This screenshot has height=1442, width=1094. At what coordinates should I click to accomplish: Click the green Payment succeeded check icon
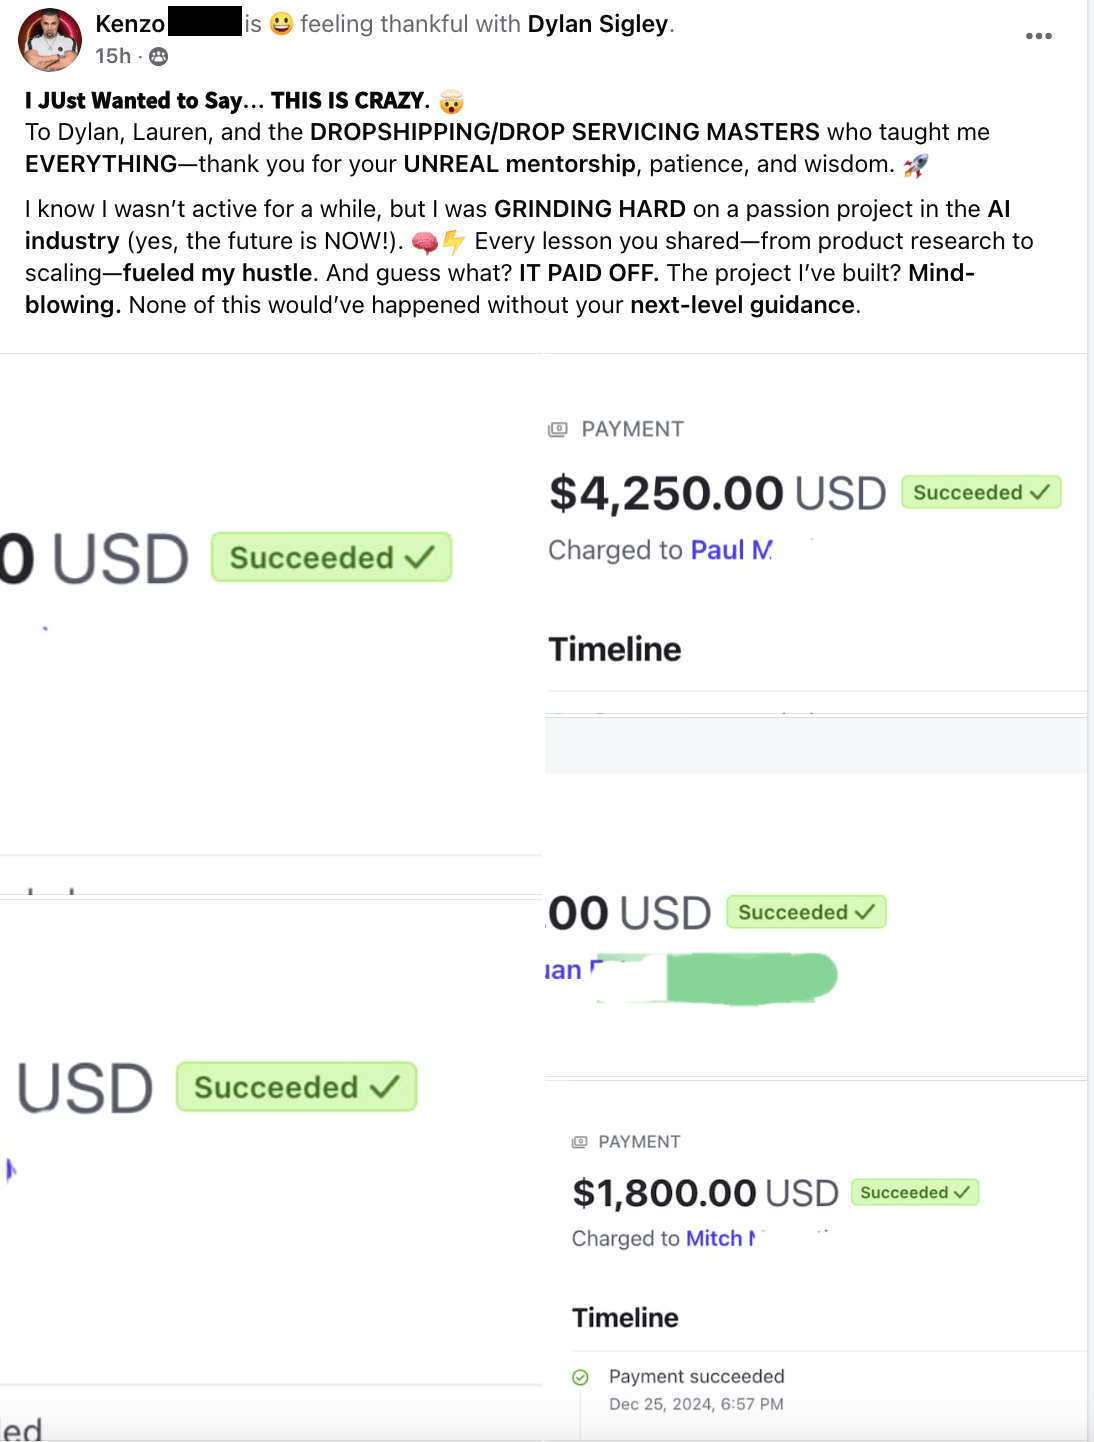580,1377
